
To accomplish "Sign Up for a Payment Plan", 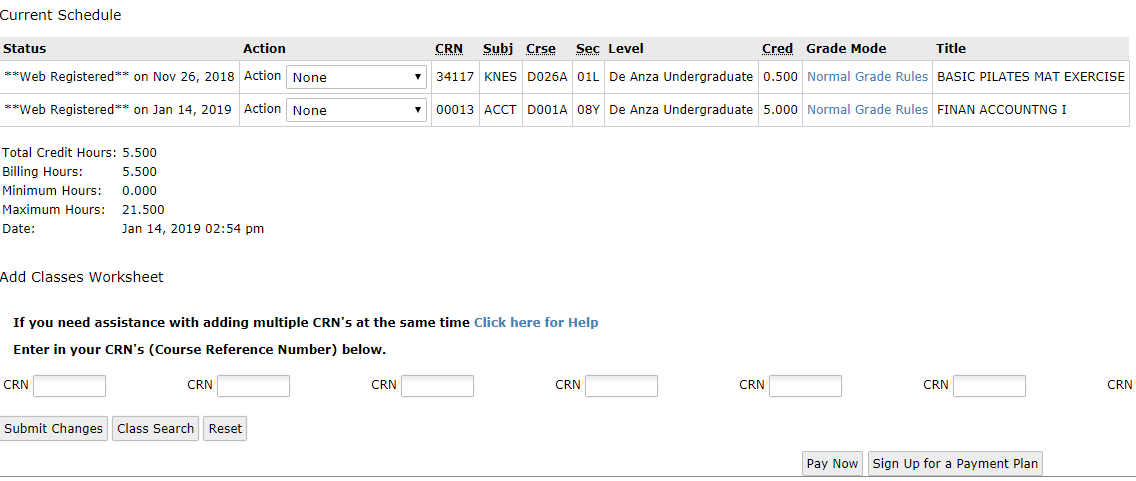I will point(955,463).
